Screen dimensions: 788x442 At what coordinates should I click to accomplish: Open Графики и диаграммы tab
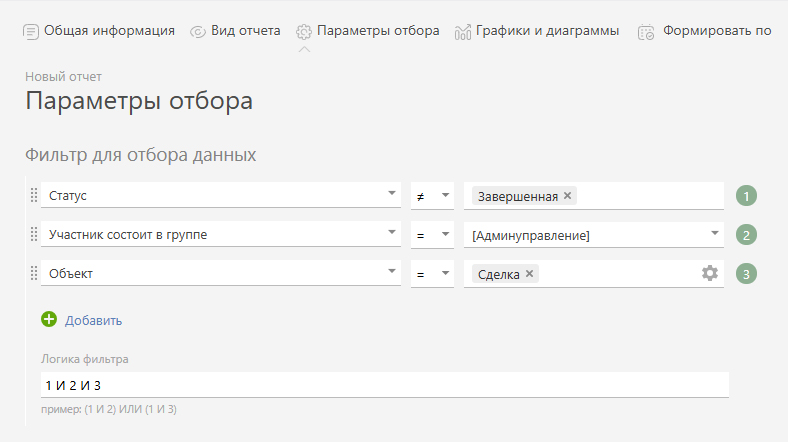coord(537,31)
